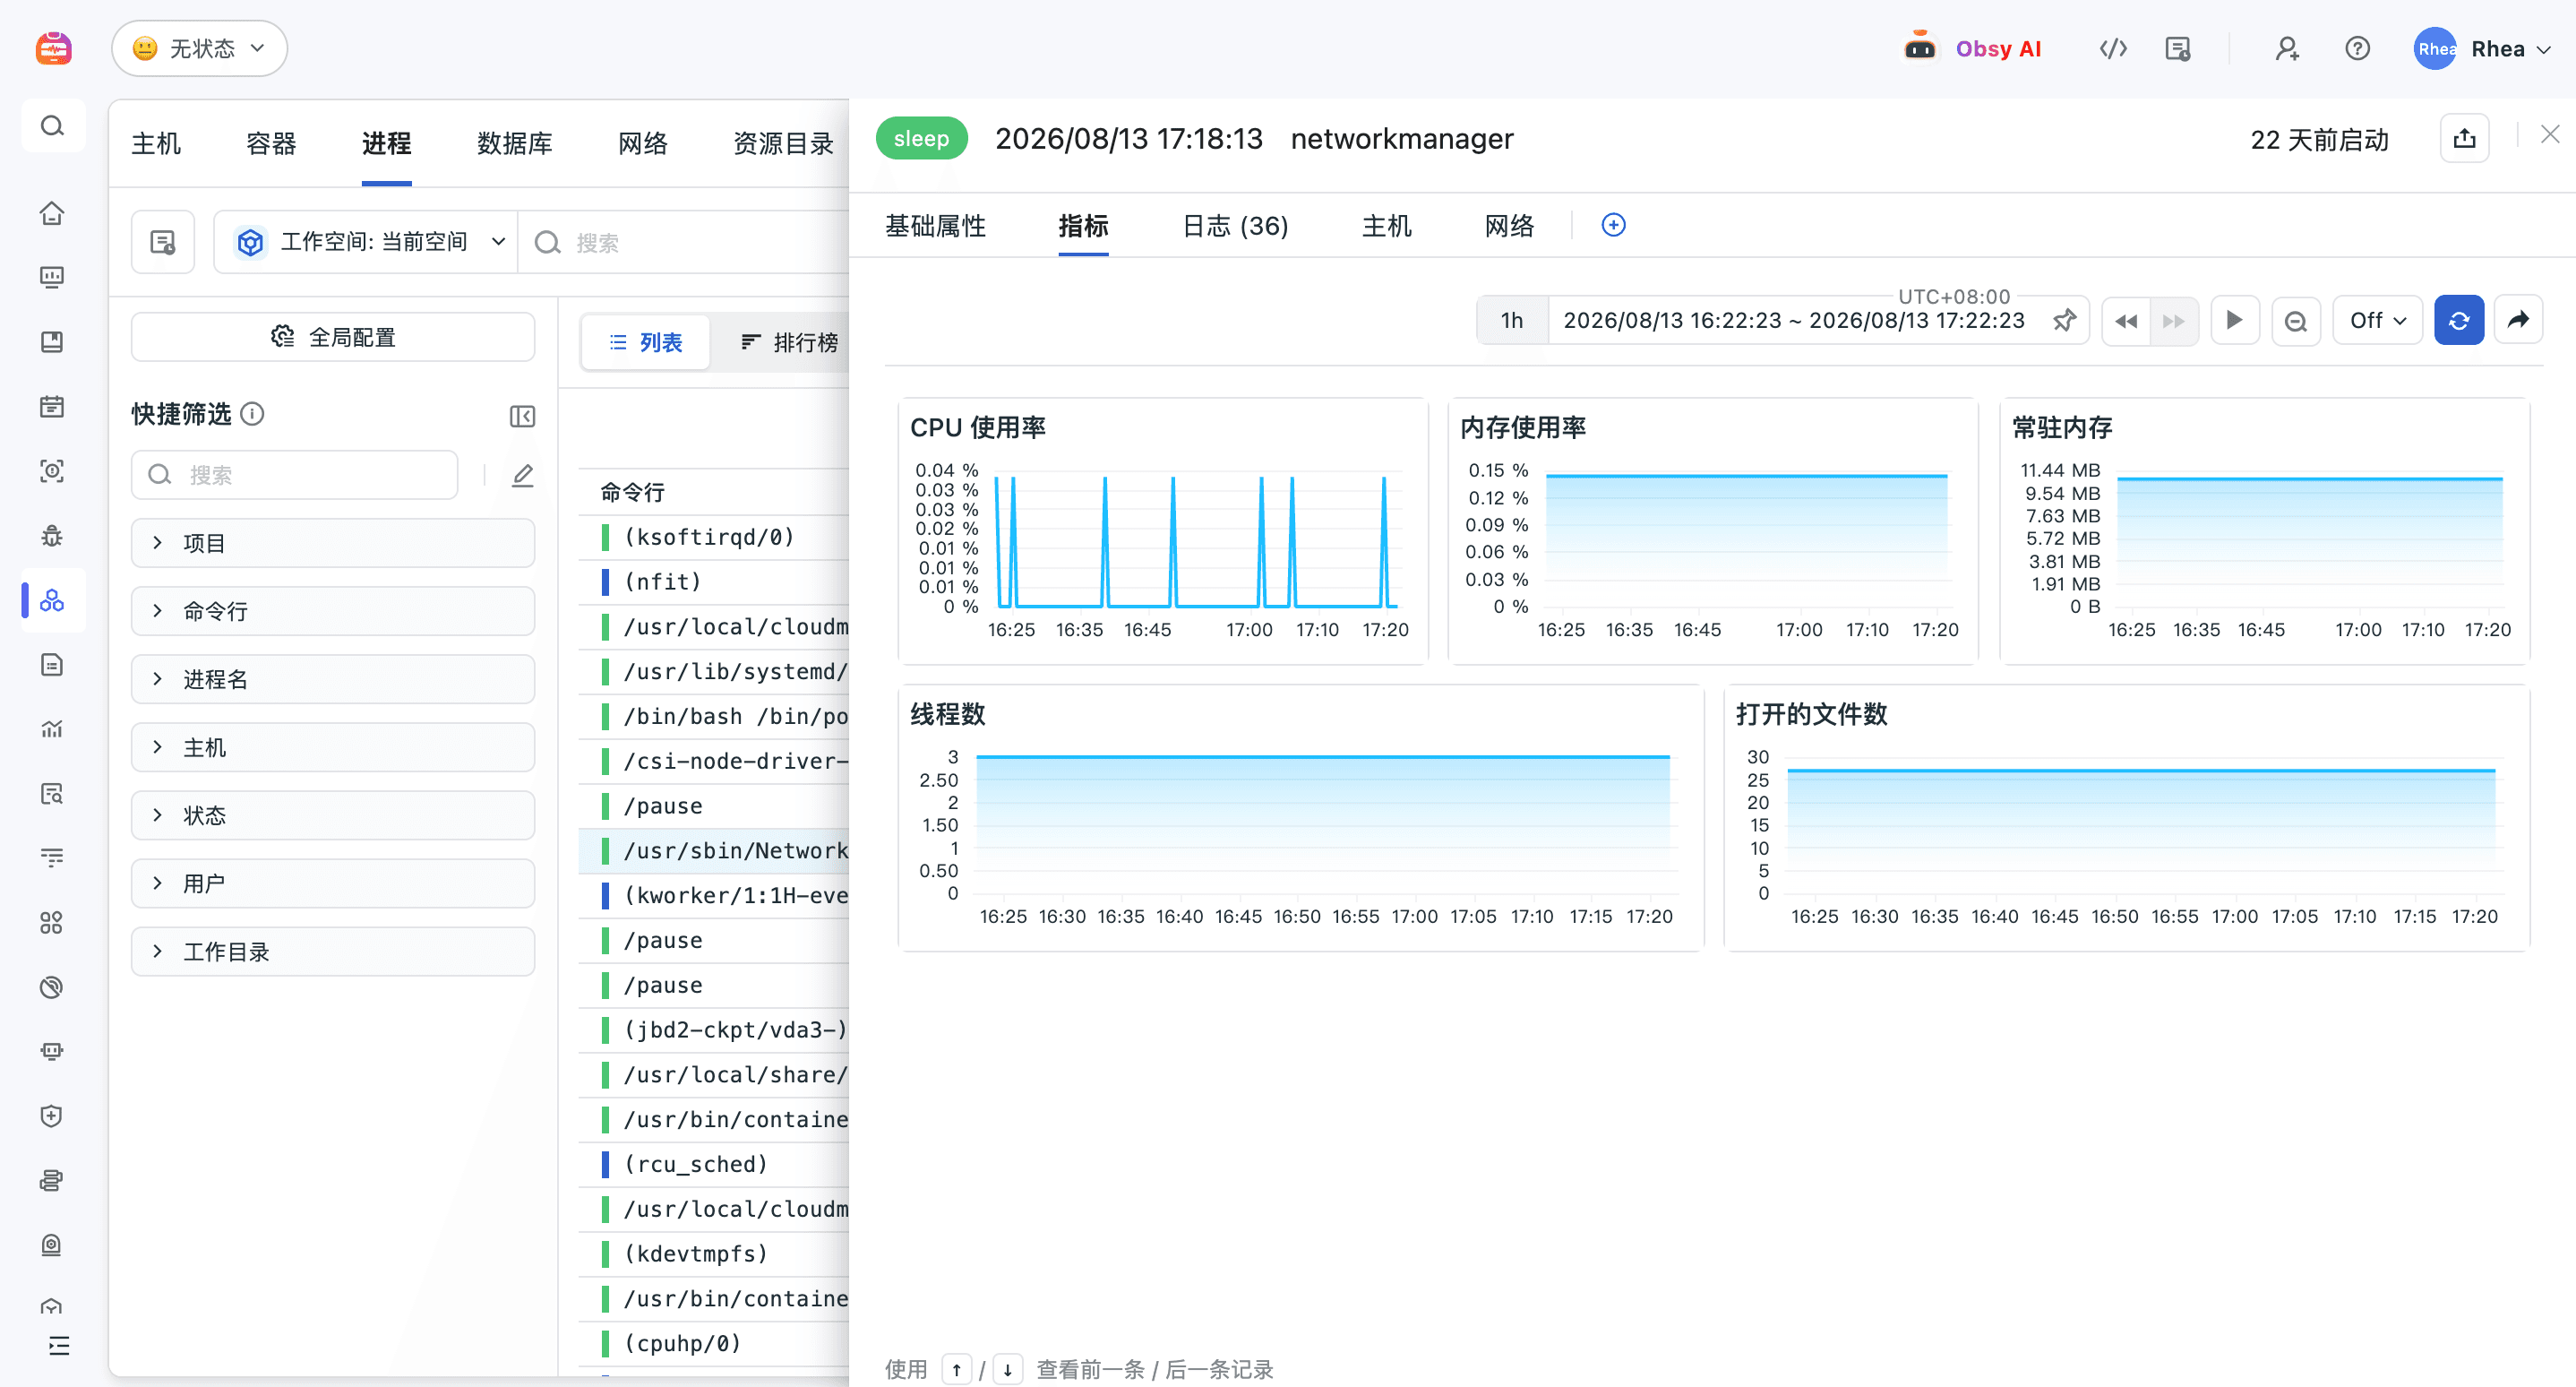Screen dimensions: 2576x1387
Task: Select the (ksoftirqd/0) process row
Action: tap(714, 537)
